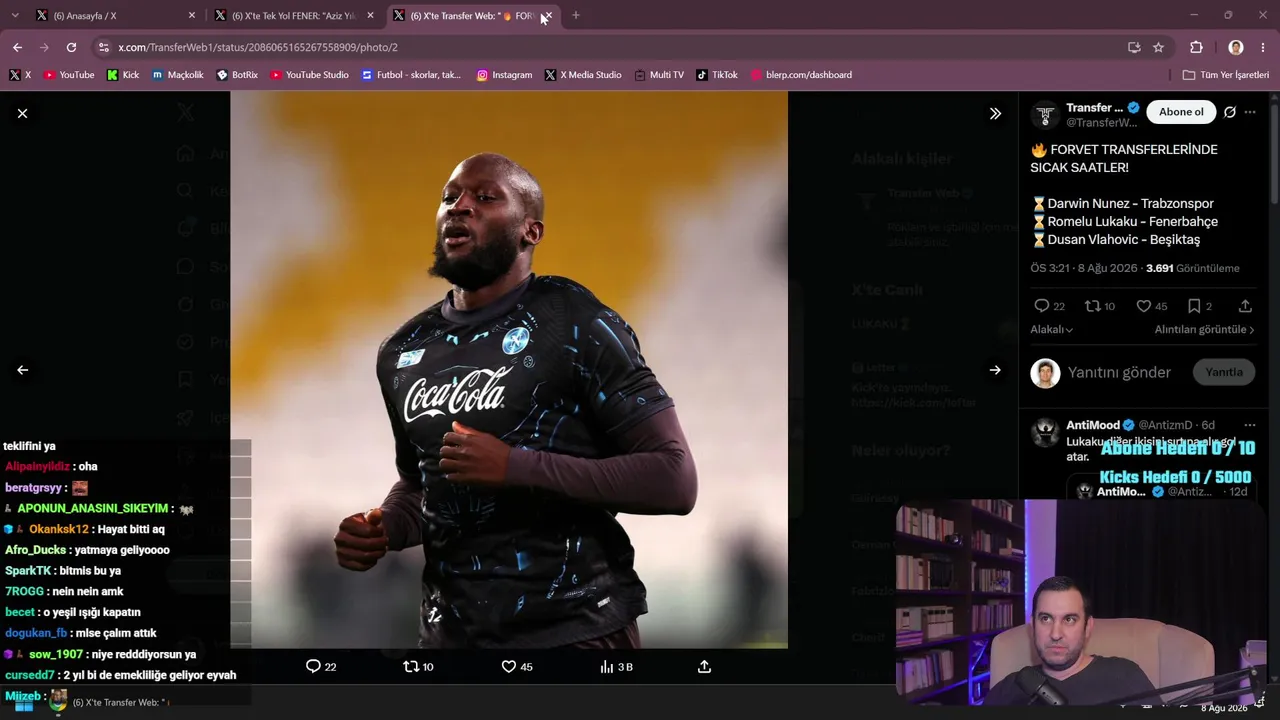Click the Darwin Nunez - Trabzonspor line
Image resolution: width=1280 pixels, height=720 pixels.
click(x=1122, y=203)
